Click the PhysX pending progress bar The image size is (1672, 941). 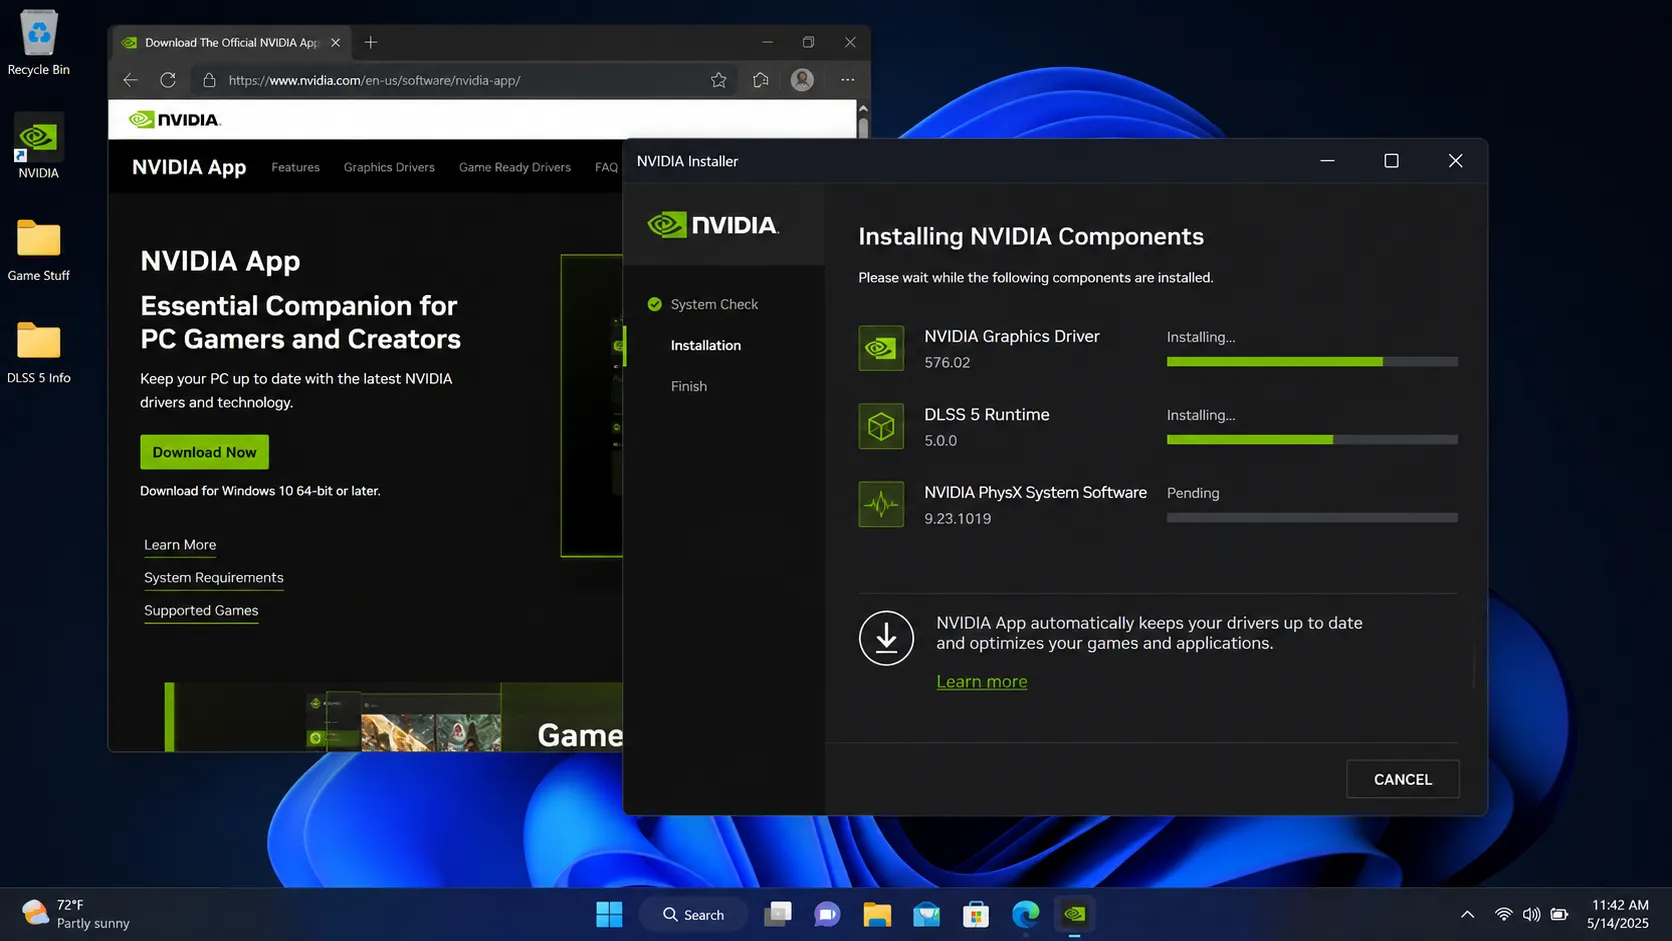tap(1312, 518)
